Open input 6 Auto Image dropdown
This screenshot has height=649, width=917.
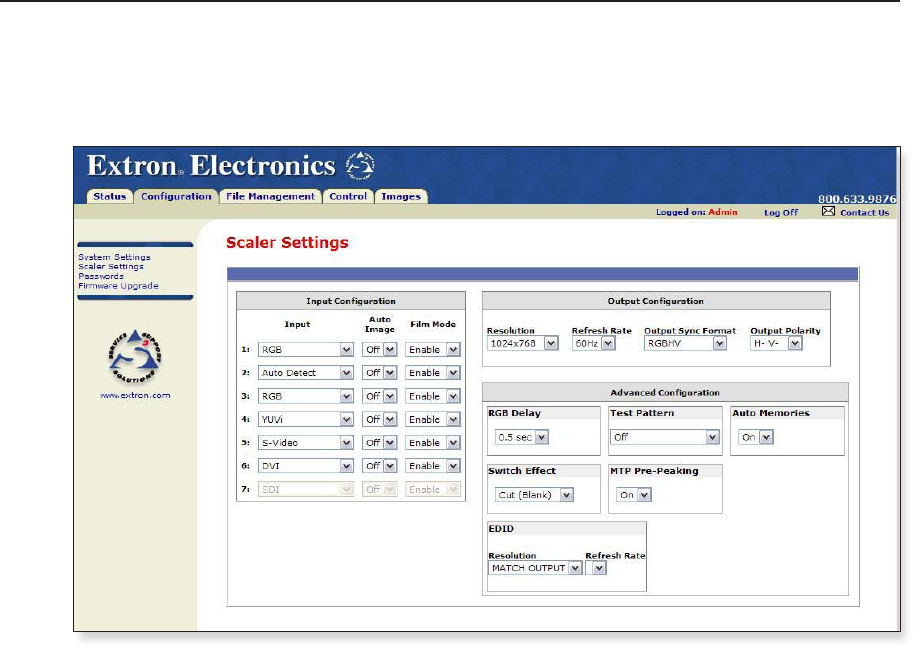[379, 466]
